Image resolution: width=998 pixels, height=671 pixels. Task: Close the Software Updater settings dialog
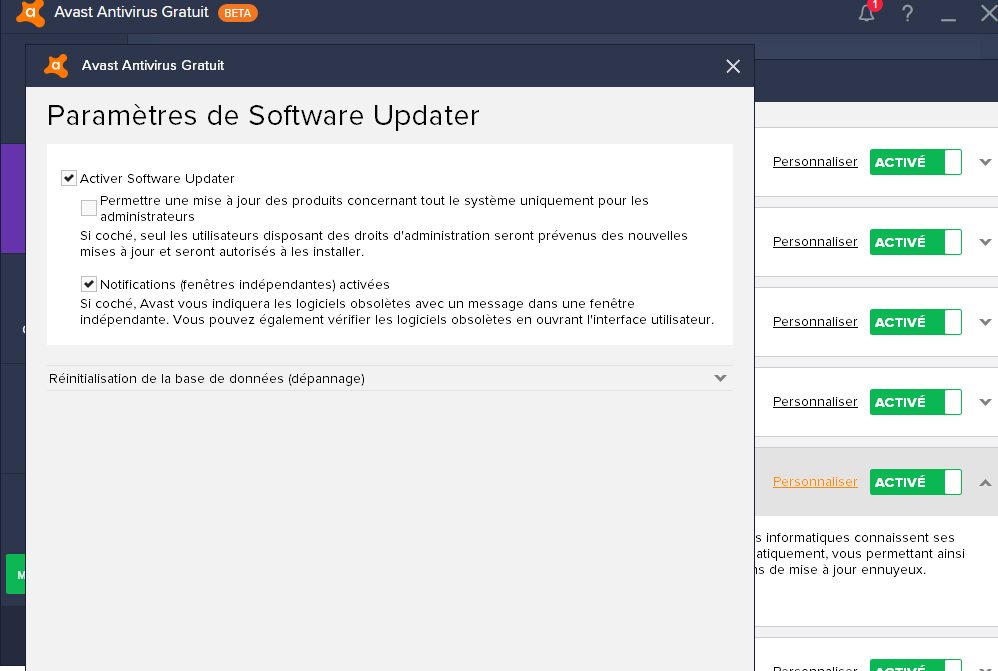pyautogui.click(x=733, y=66)
